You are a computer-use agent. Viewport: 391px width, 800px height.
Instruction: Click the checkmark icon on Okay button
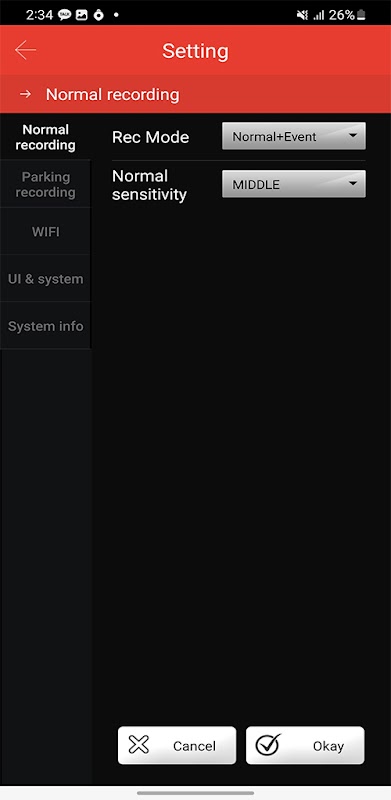tap(268, 745)
